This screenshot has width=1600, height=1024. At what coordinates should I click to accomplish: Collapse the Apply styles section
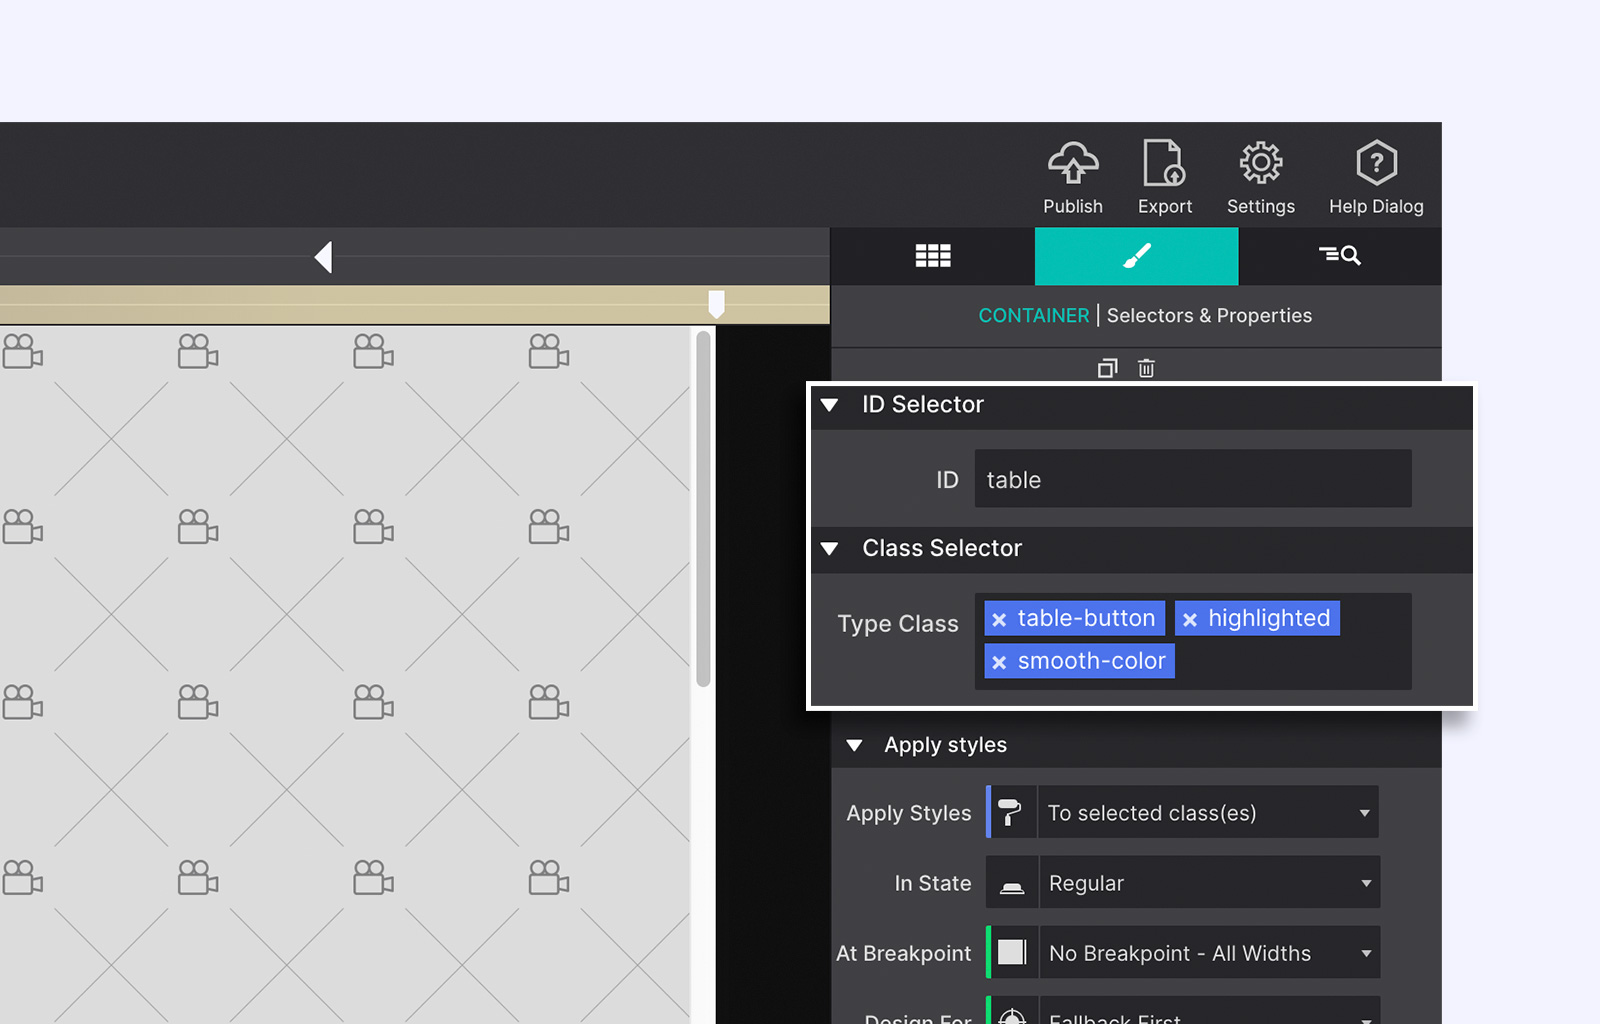(x=854, y=746)
